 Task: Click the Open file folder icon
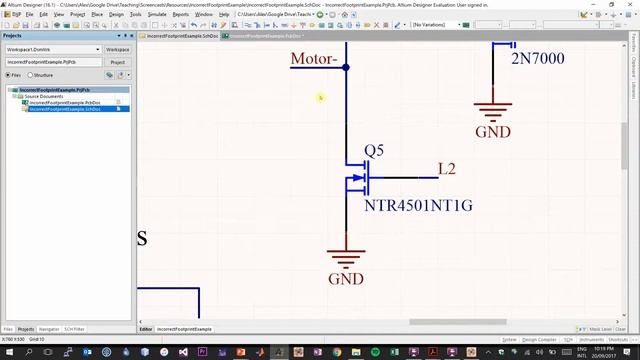16,25
